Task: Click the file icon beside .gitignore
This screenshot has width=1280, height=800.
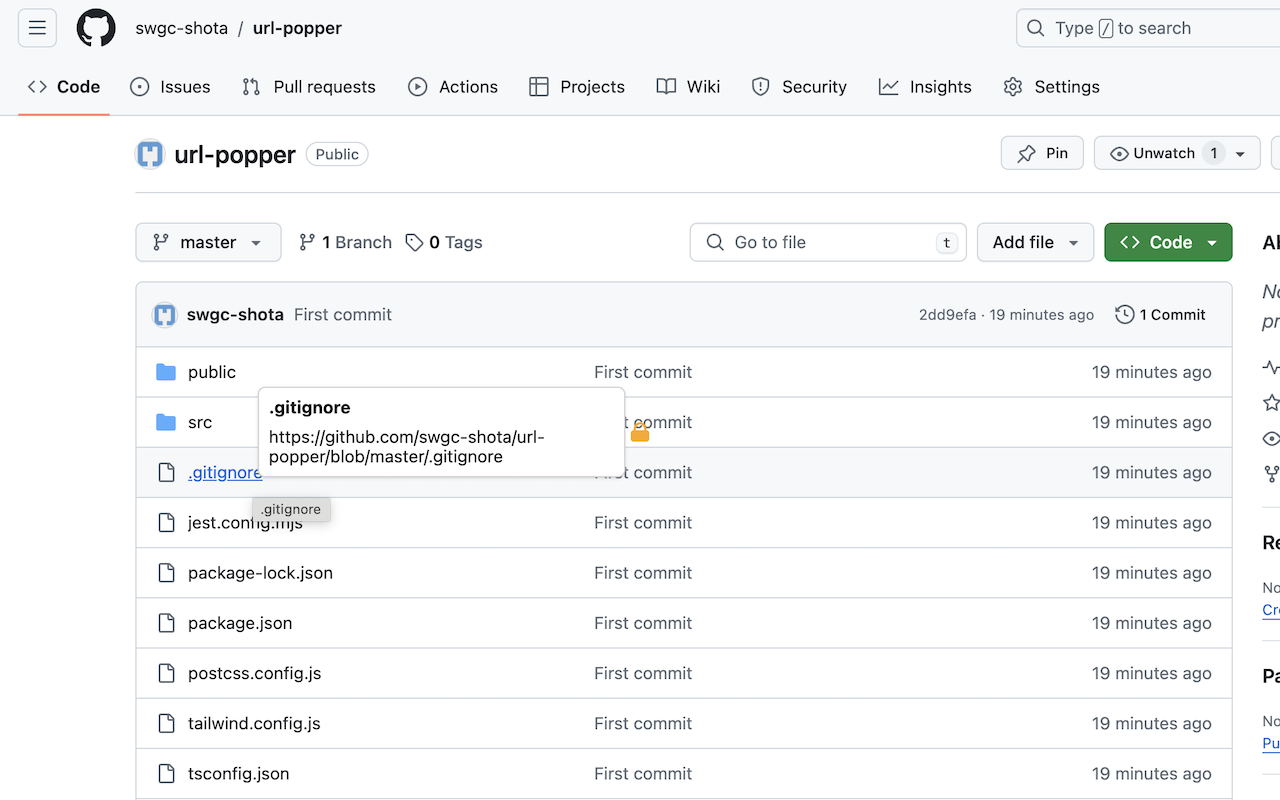Action: click(167, 472)
